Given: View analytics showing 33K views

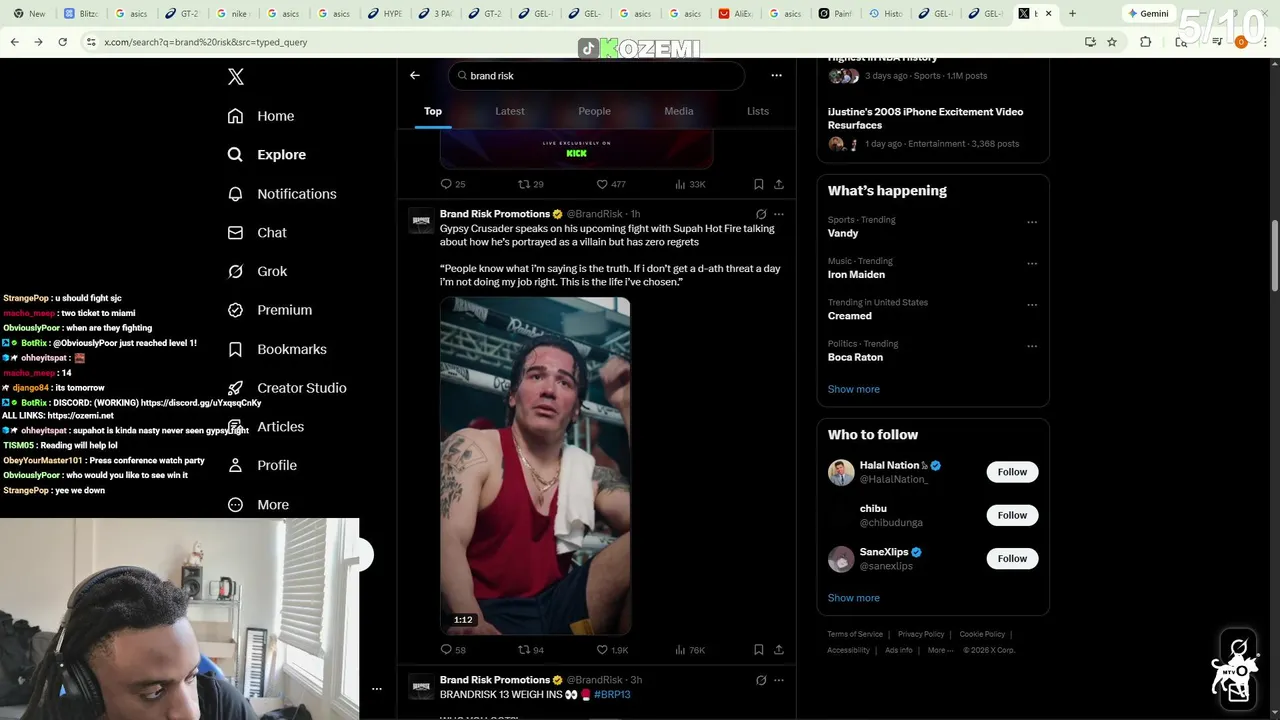Looking at the screenshot, I should tap(690, 184).
